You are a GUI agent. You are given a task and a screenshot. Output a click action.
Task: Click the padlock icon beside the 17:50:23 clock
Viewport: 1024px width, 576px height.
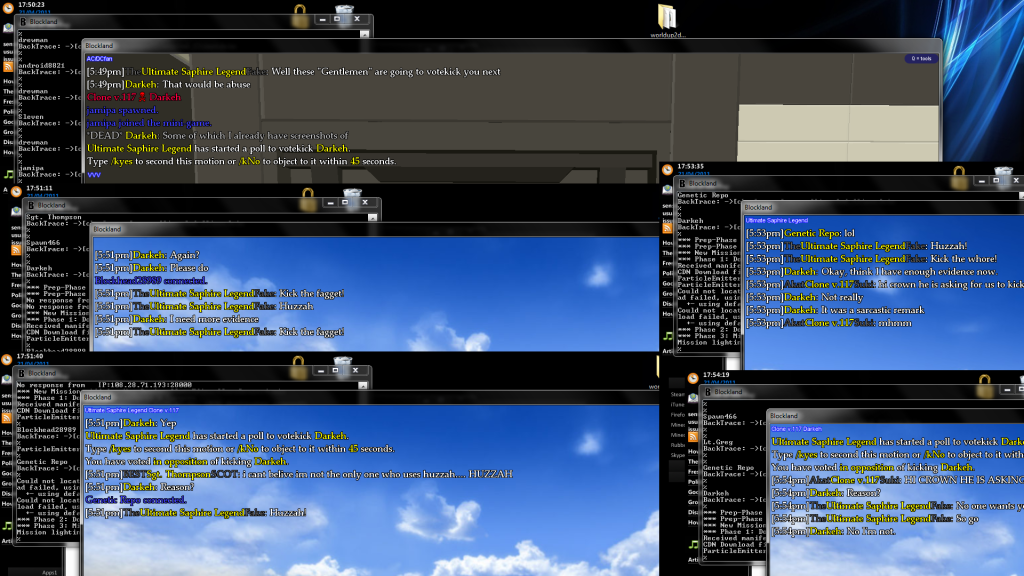(x=300, y=16)
